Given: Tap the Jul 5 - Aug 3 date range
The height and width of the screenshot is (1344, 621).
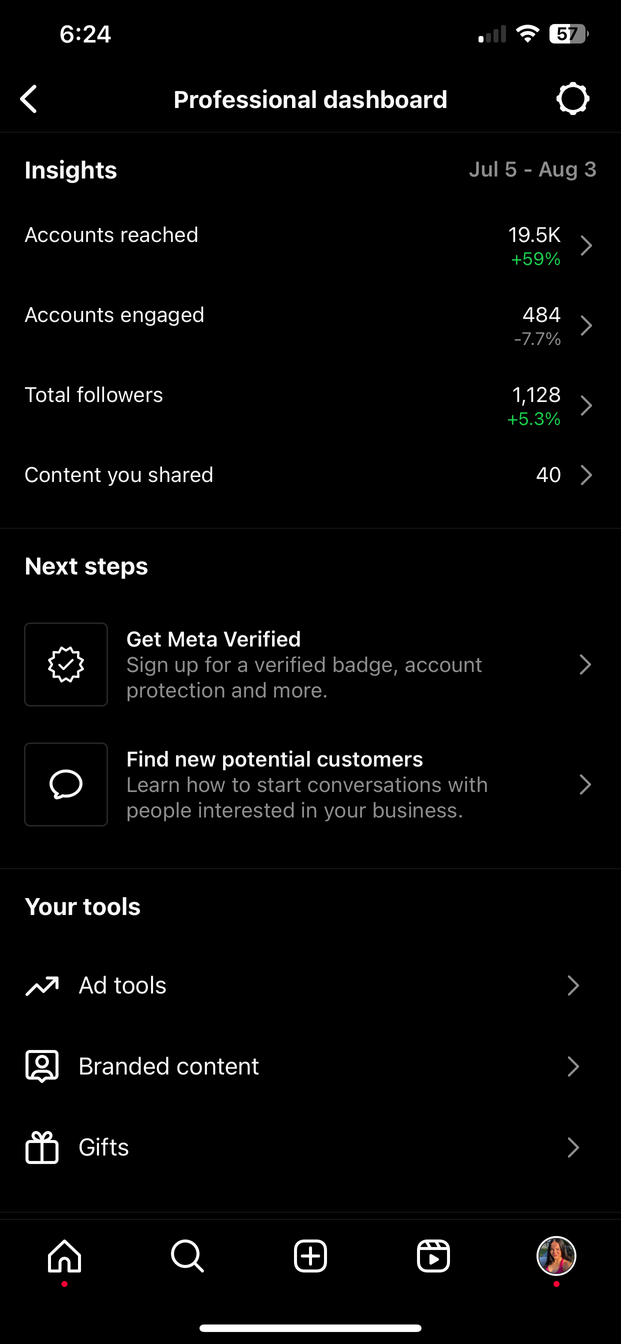Looking at the screenshot, I should pyautogui.click(x=532, y=170).
